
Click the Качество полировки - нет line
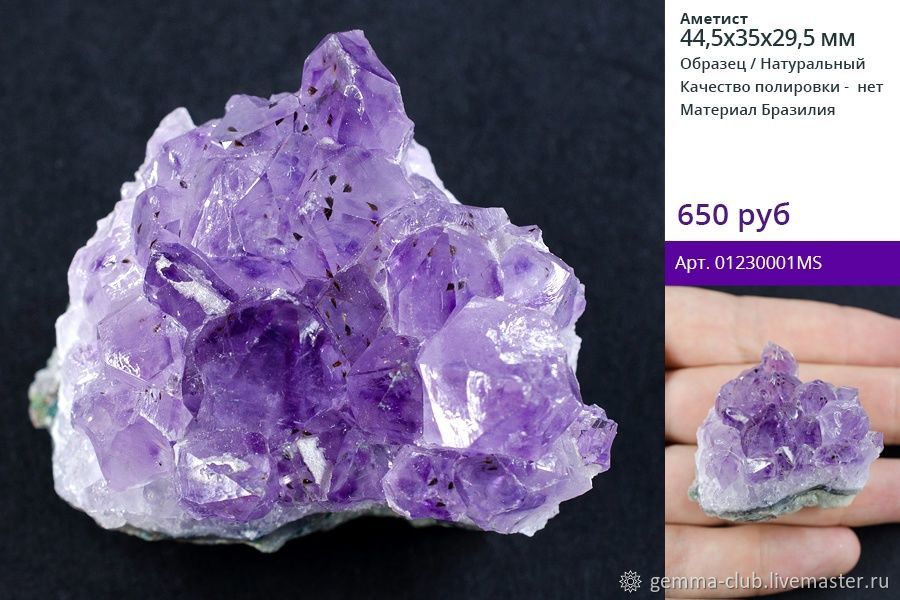781,87
